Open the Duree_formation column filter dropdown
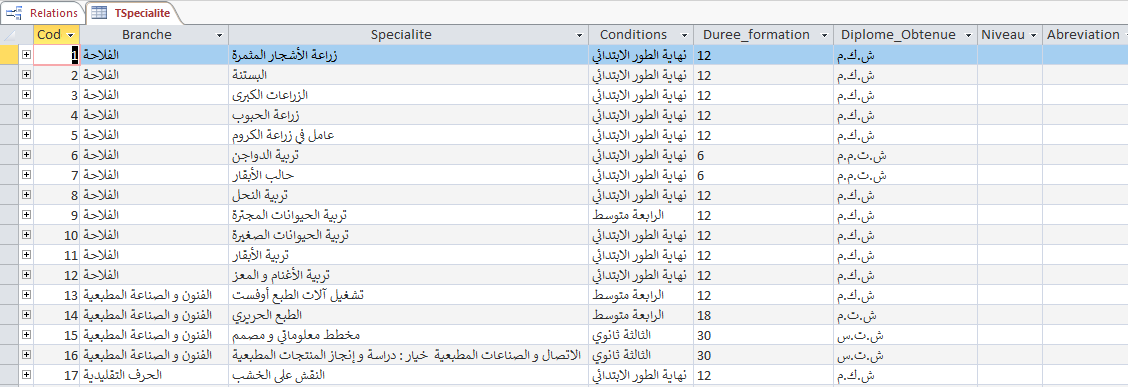Viewport: 1128px width, 387px height. click(x=824, y=35)
